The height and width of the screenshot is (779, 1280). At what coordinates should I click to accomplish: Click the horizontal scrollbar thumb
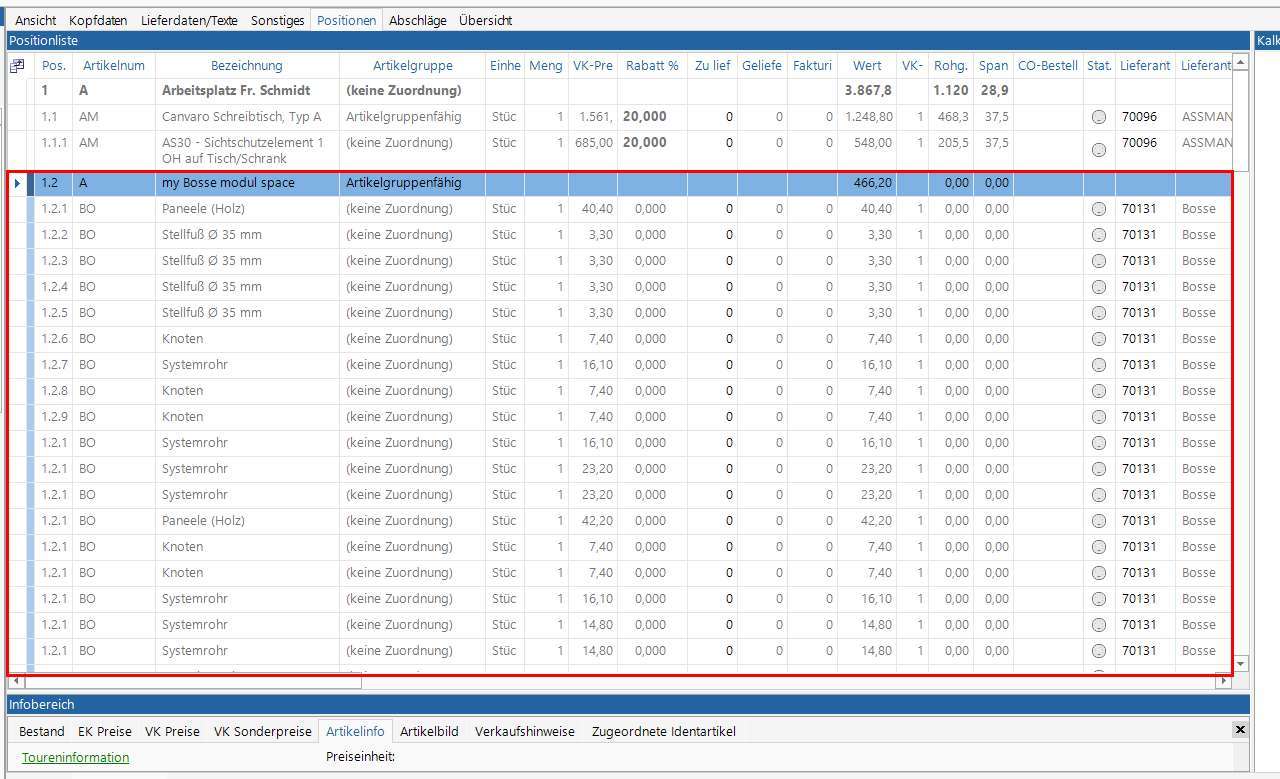coord(190,681)
